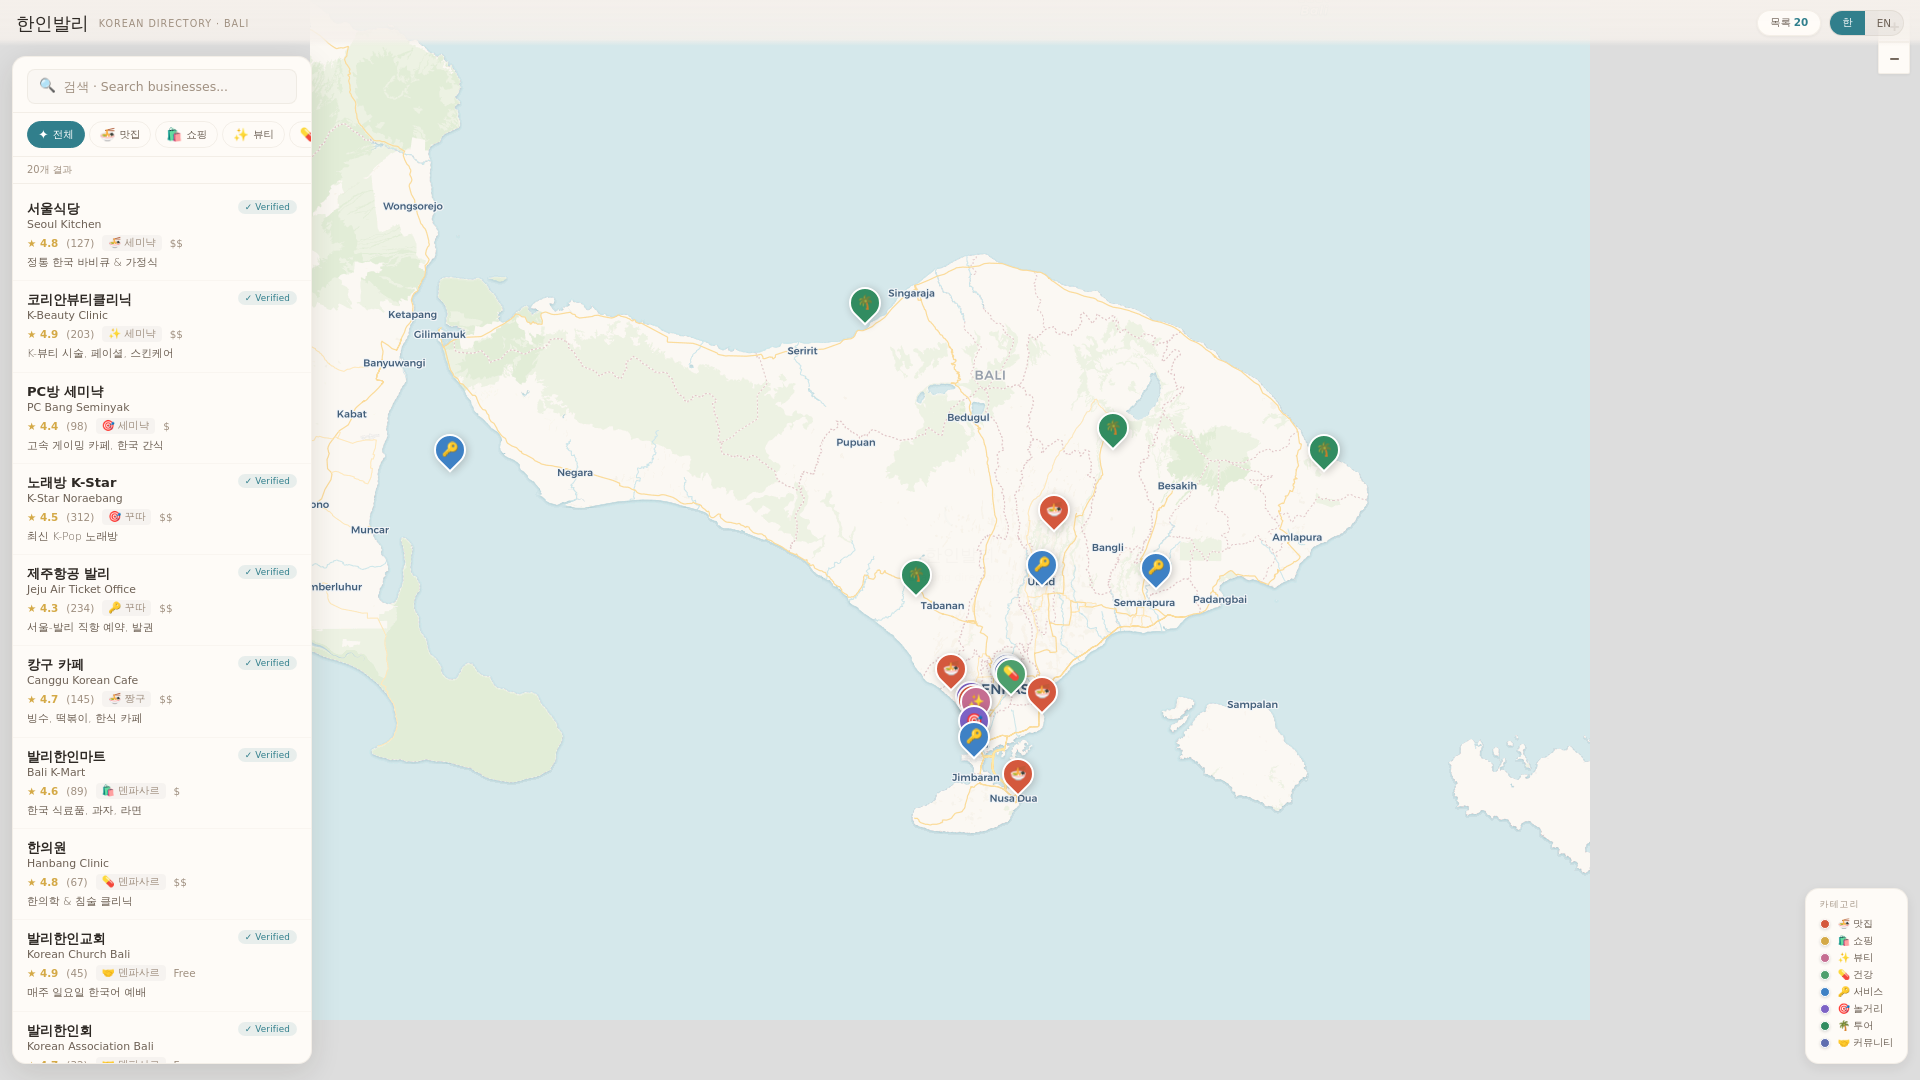Select the blue key marker at Ubud
The image size is (1920, 1080).
pyautogui.click(x=1041, y=566)
